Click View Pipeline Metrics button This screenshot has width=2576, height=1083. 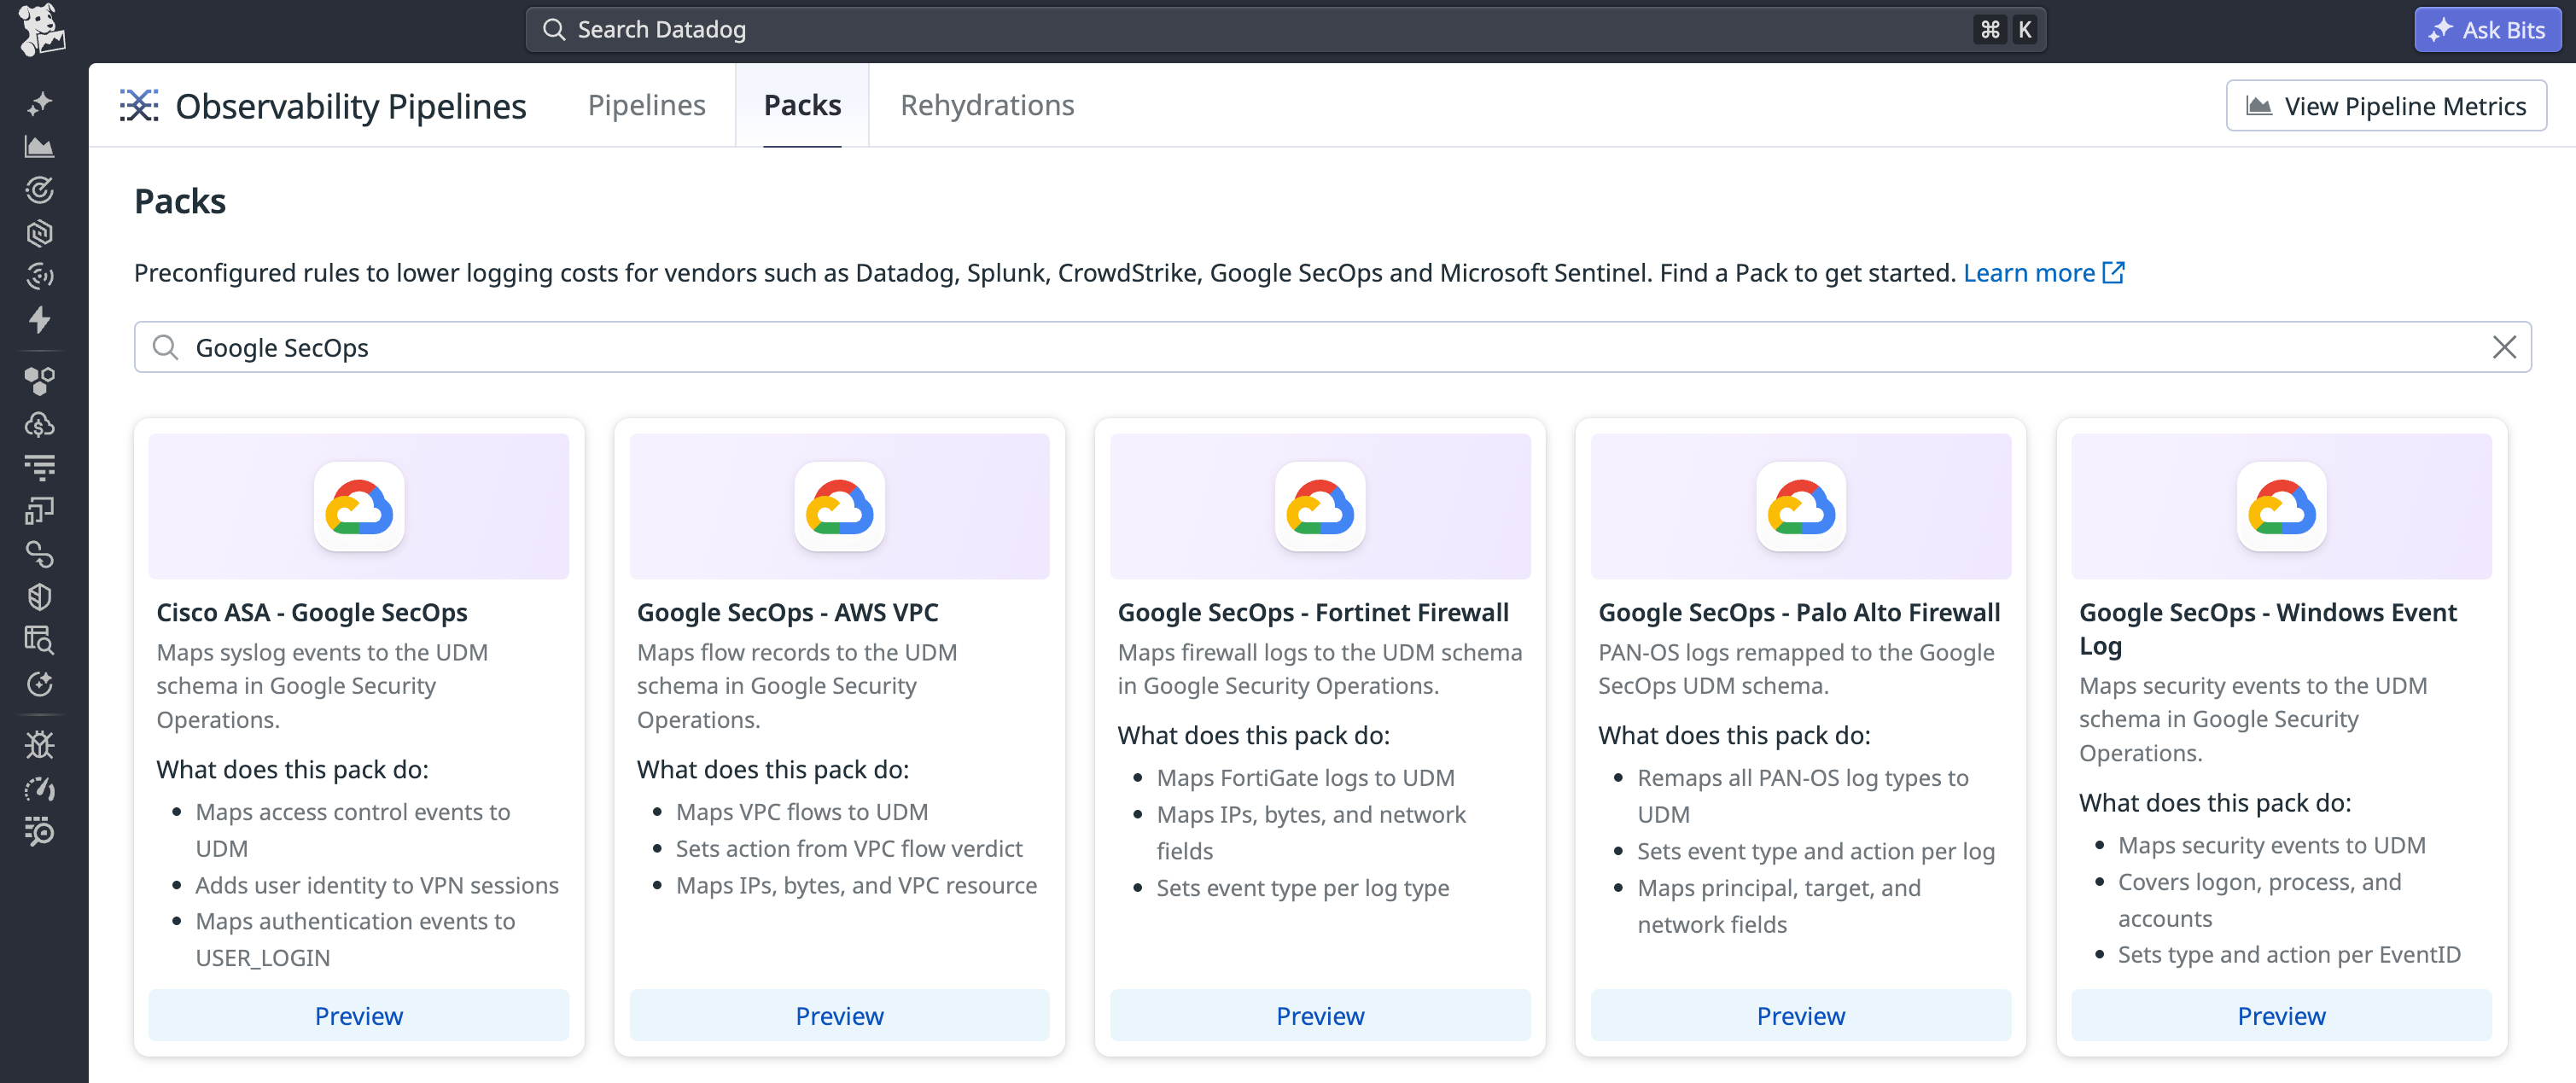point(2386,105)
